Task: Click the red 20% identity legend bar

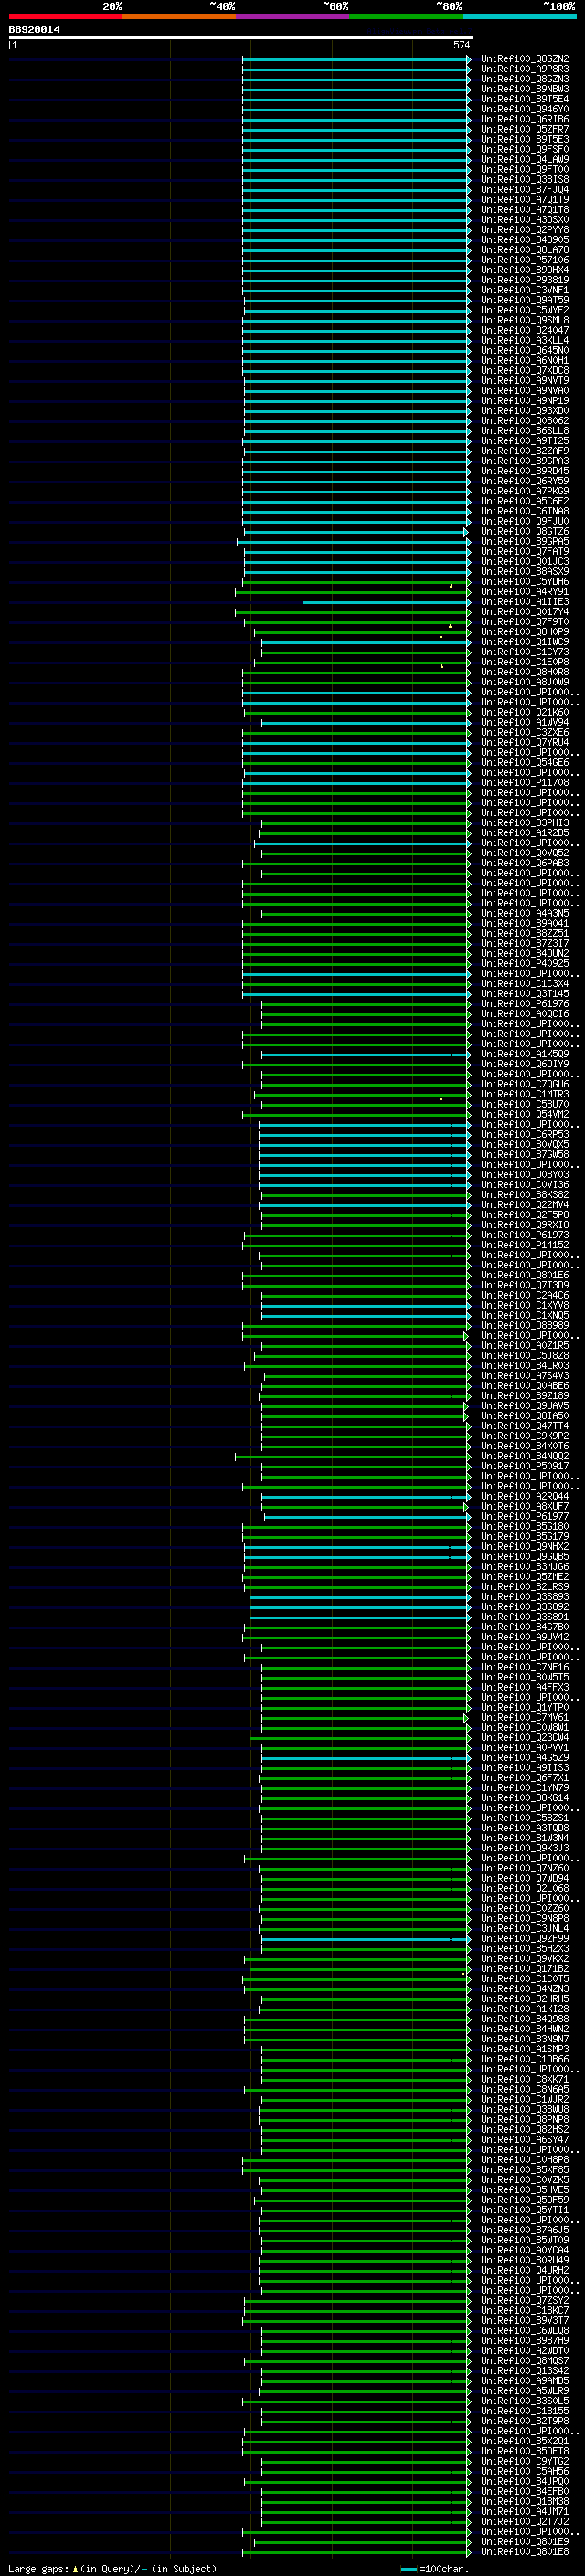Action: coord(65,17)
